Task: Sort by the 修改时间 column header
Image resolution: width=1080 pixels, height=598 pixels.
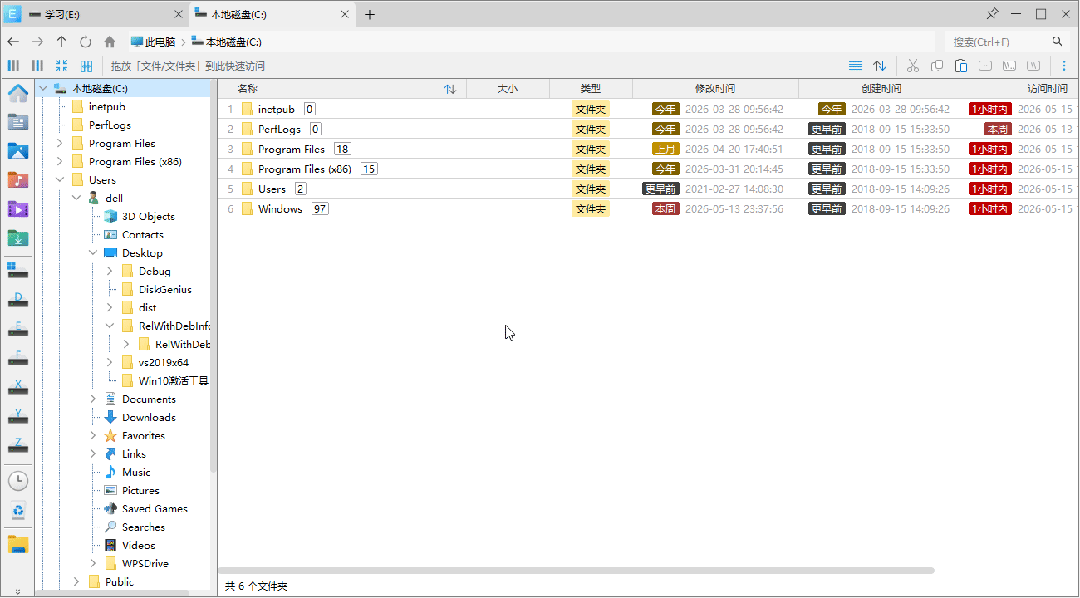Action: click(x=715, y=89)
